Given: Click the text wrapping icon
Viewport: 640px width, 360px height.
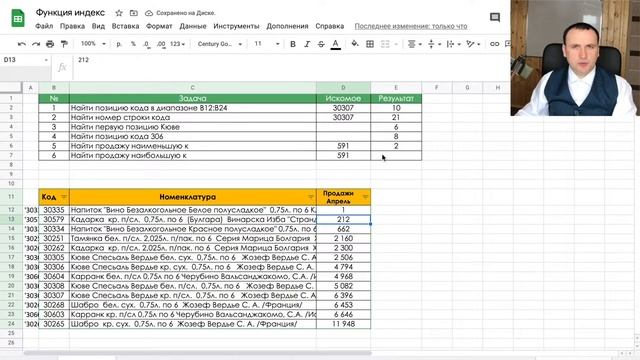Looking at the screenshot, I should click(x=450, y=44).
